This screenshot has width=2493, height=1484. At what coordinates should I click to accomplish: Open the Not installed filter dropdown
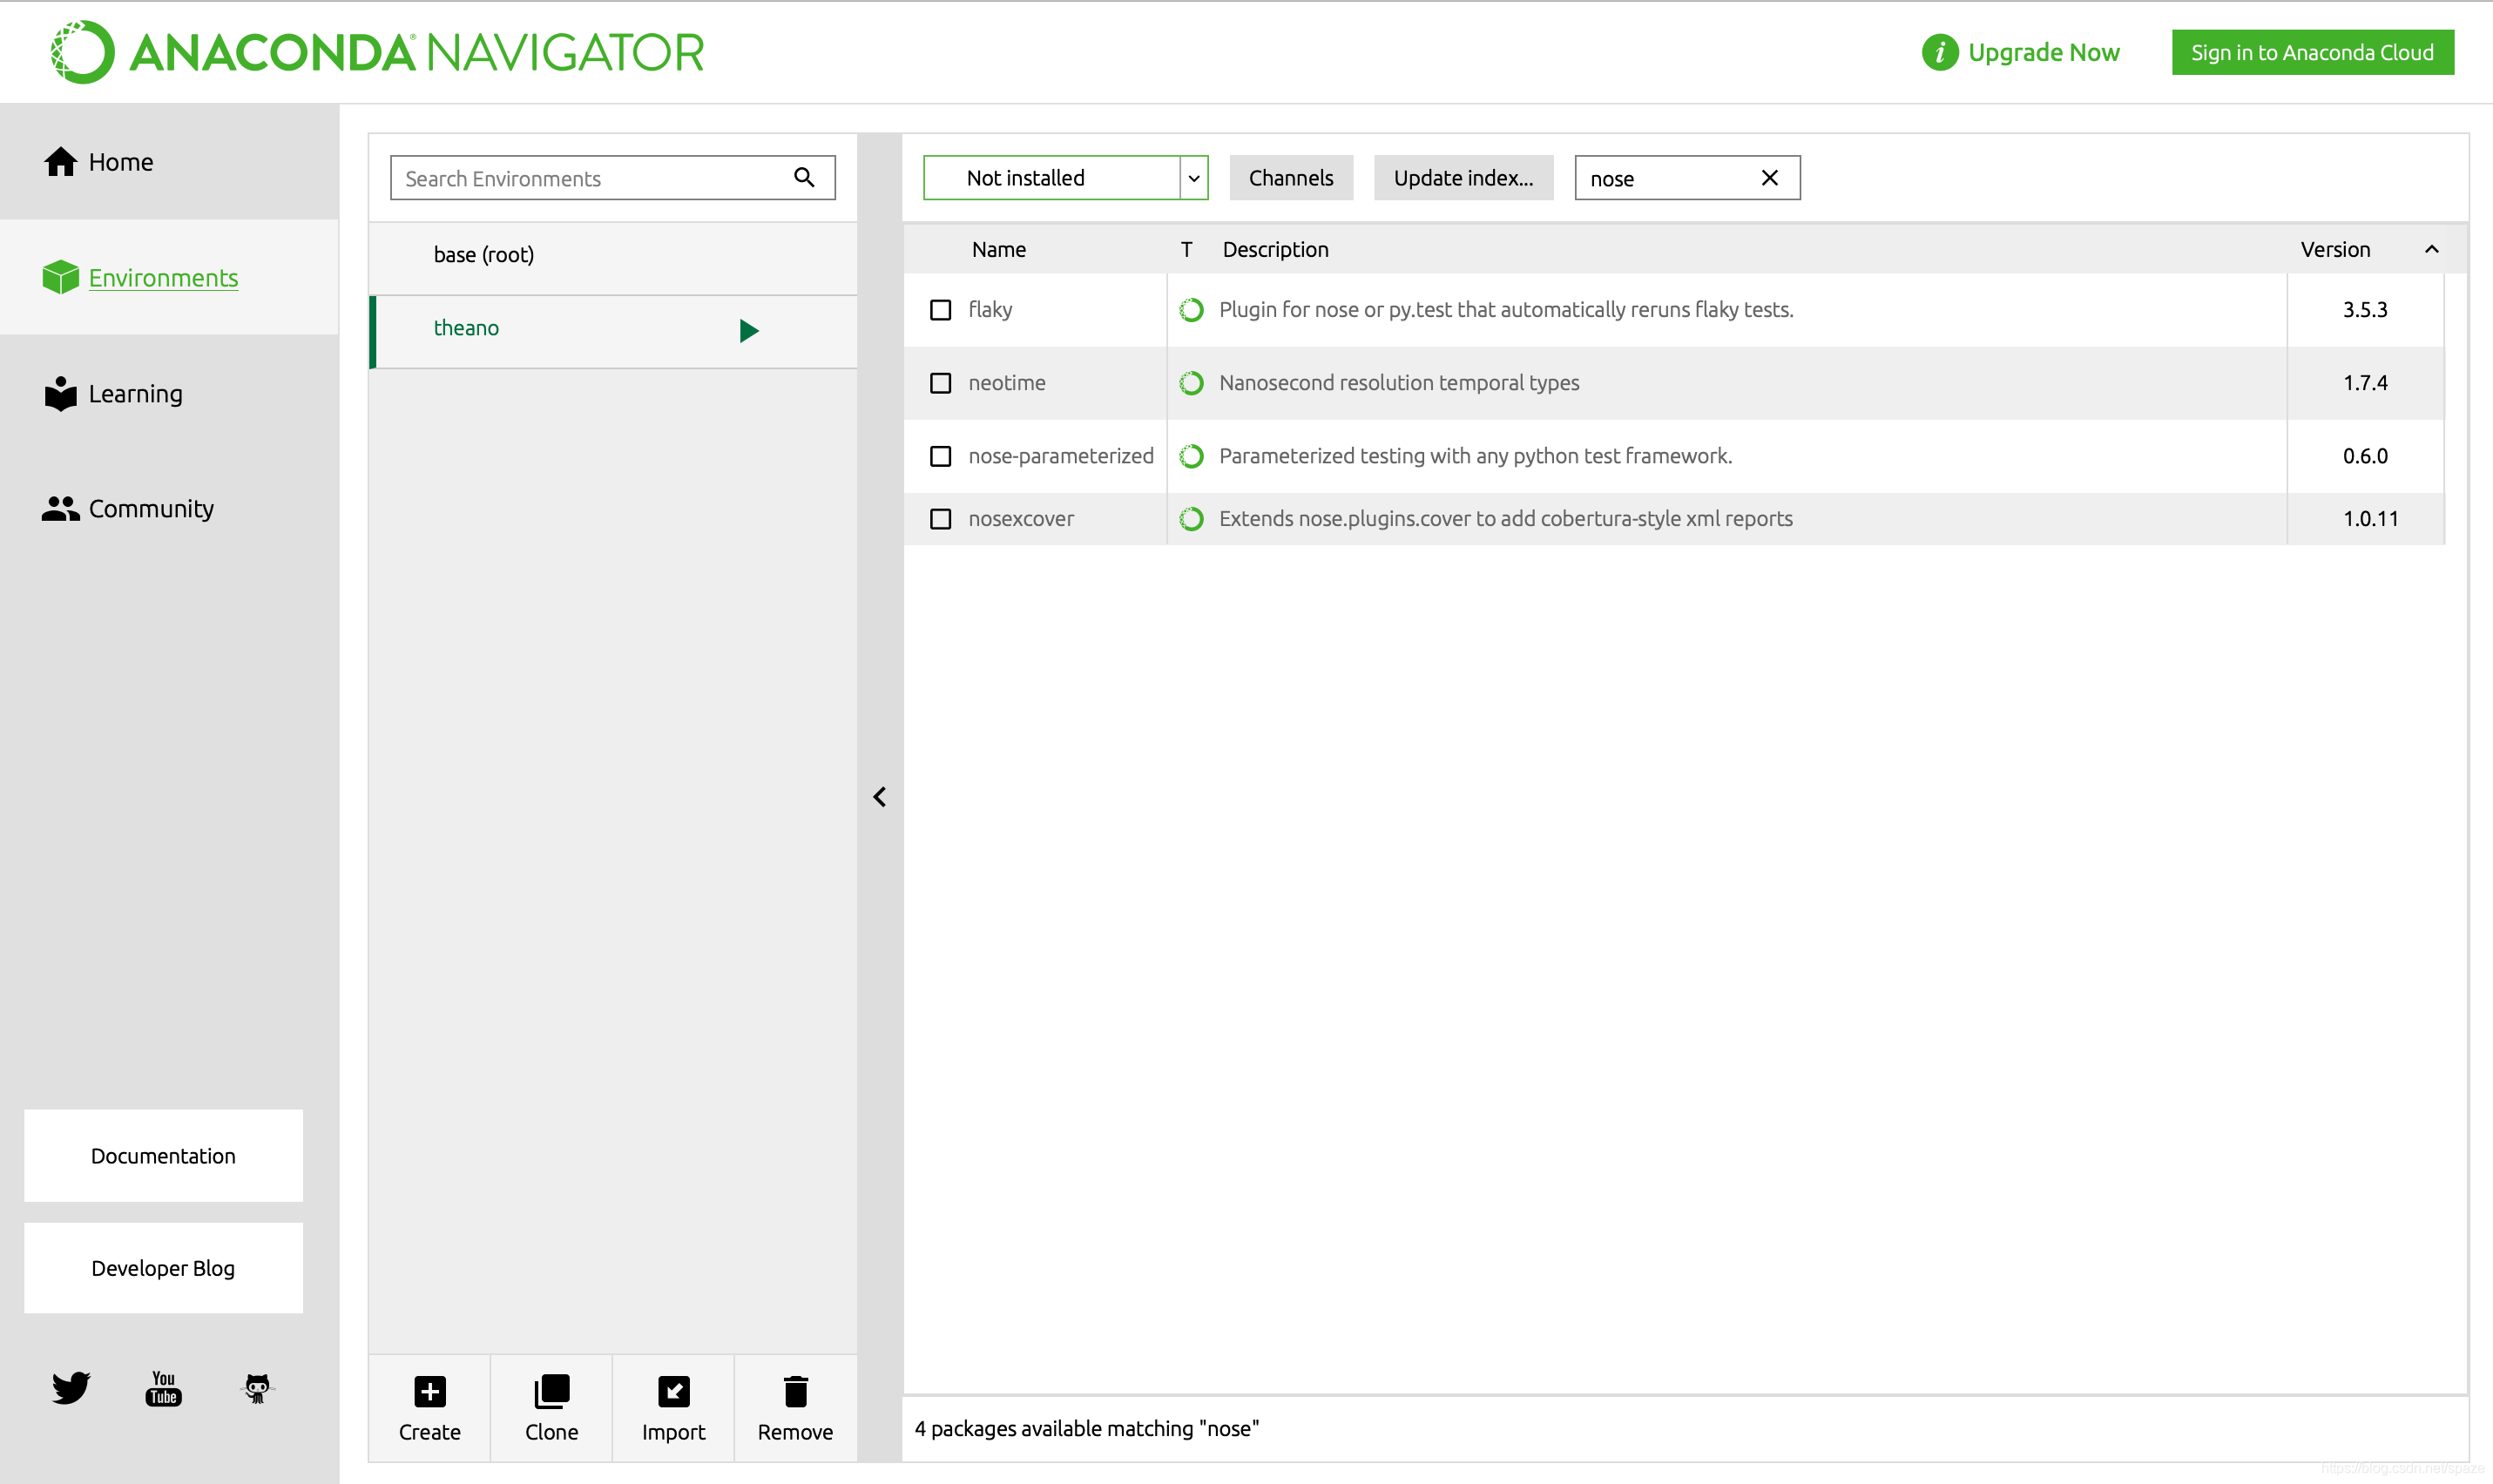coord(1065,178)
